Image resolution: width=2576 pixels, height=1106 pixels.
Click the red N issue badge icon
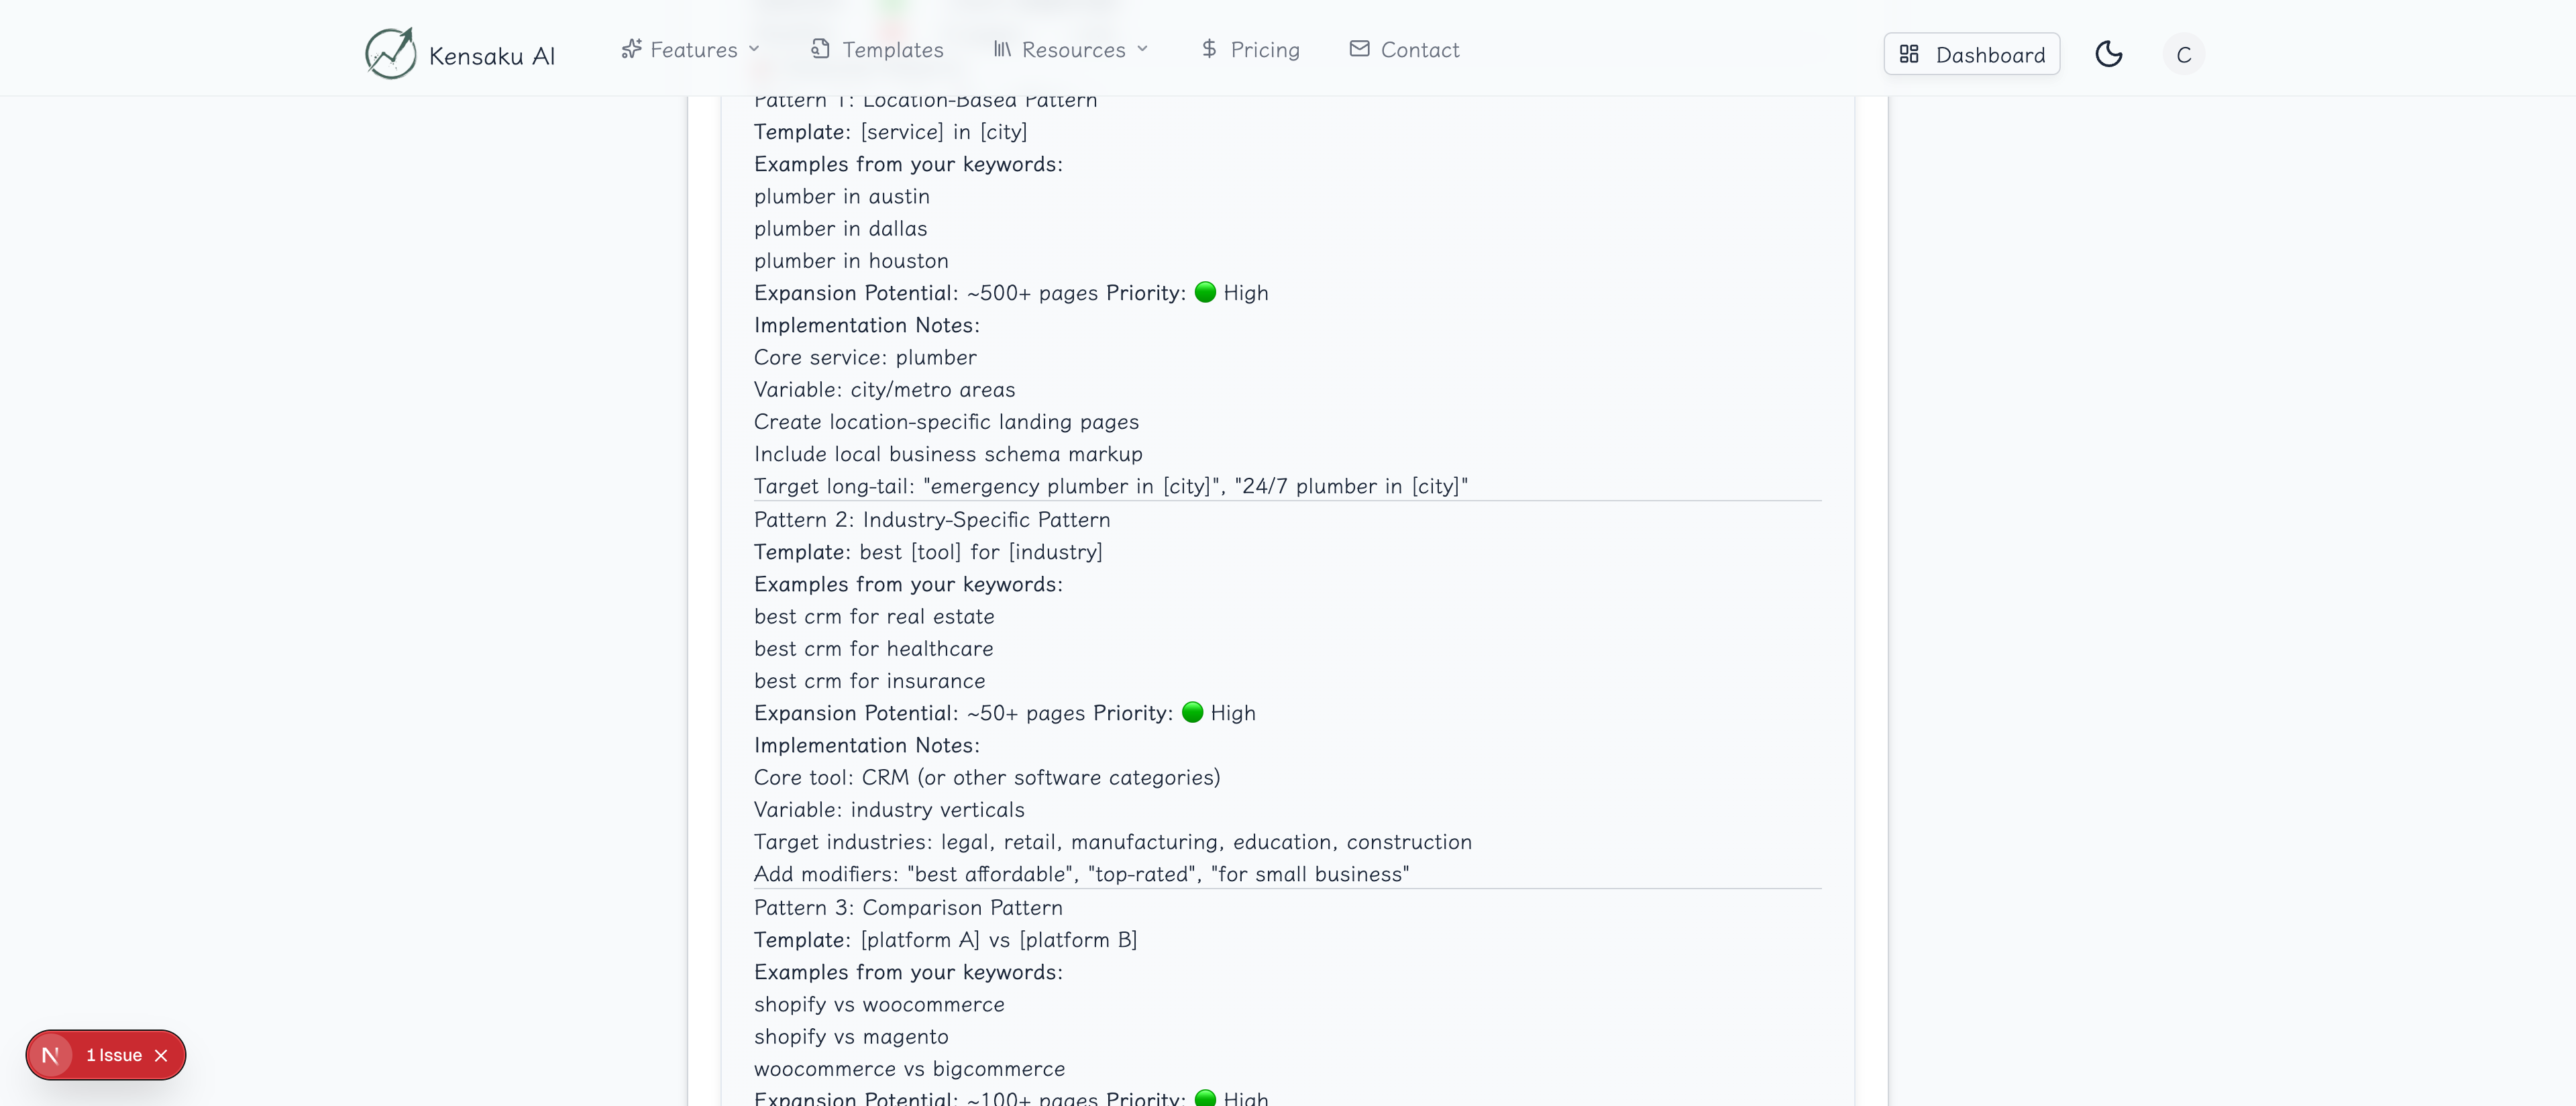tap(51, 1055)
